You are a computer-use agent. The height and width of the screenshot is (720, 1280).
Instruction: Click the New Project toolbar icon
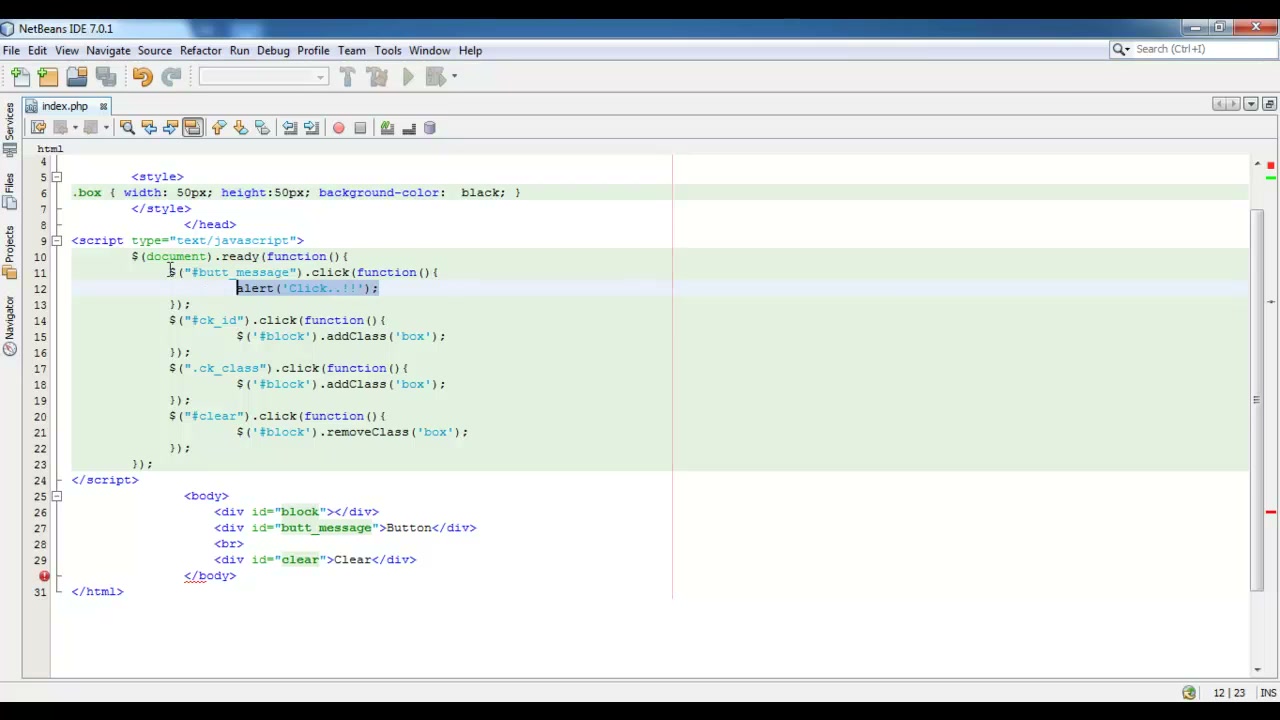(x=48, y=77)
